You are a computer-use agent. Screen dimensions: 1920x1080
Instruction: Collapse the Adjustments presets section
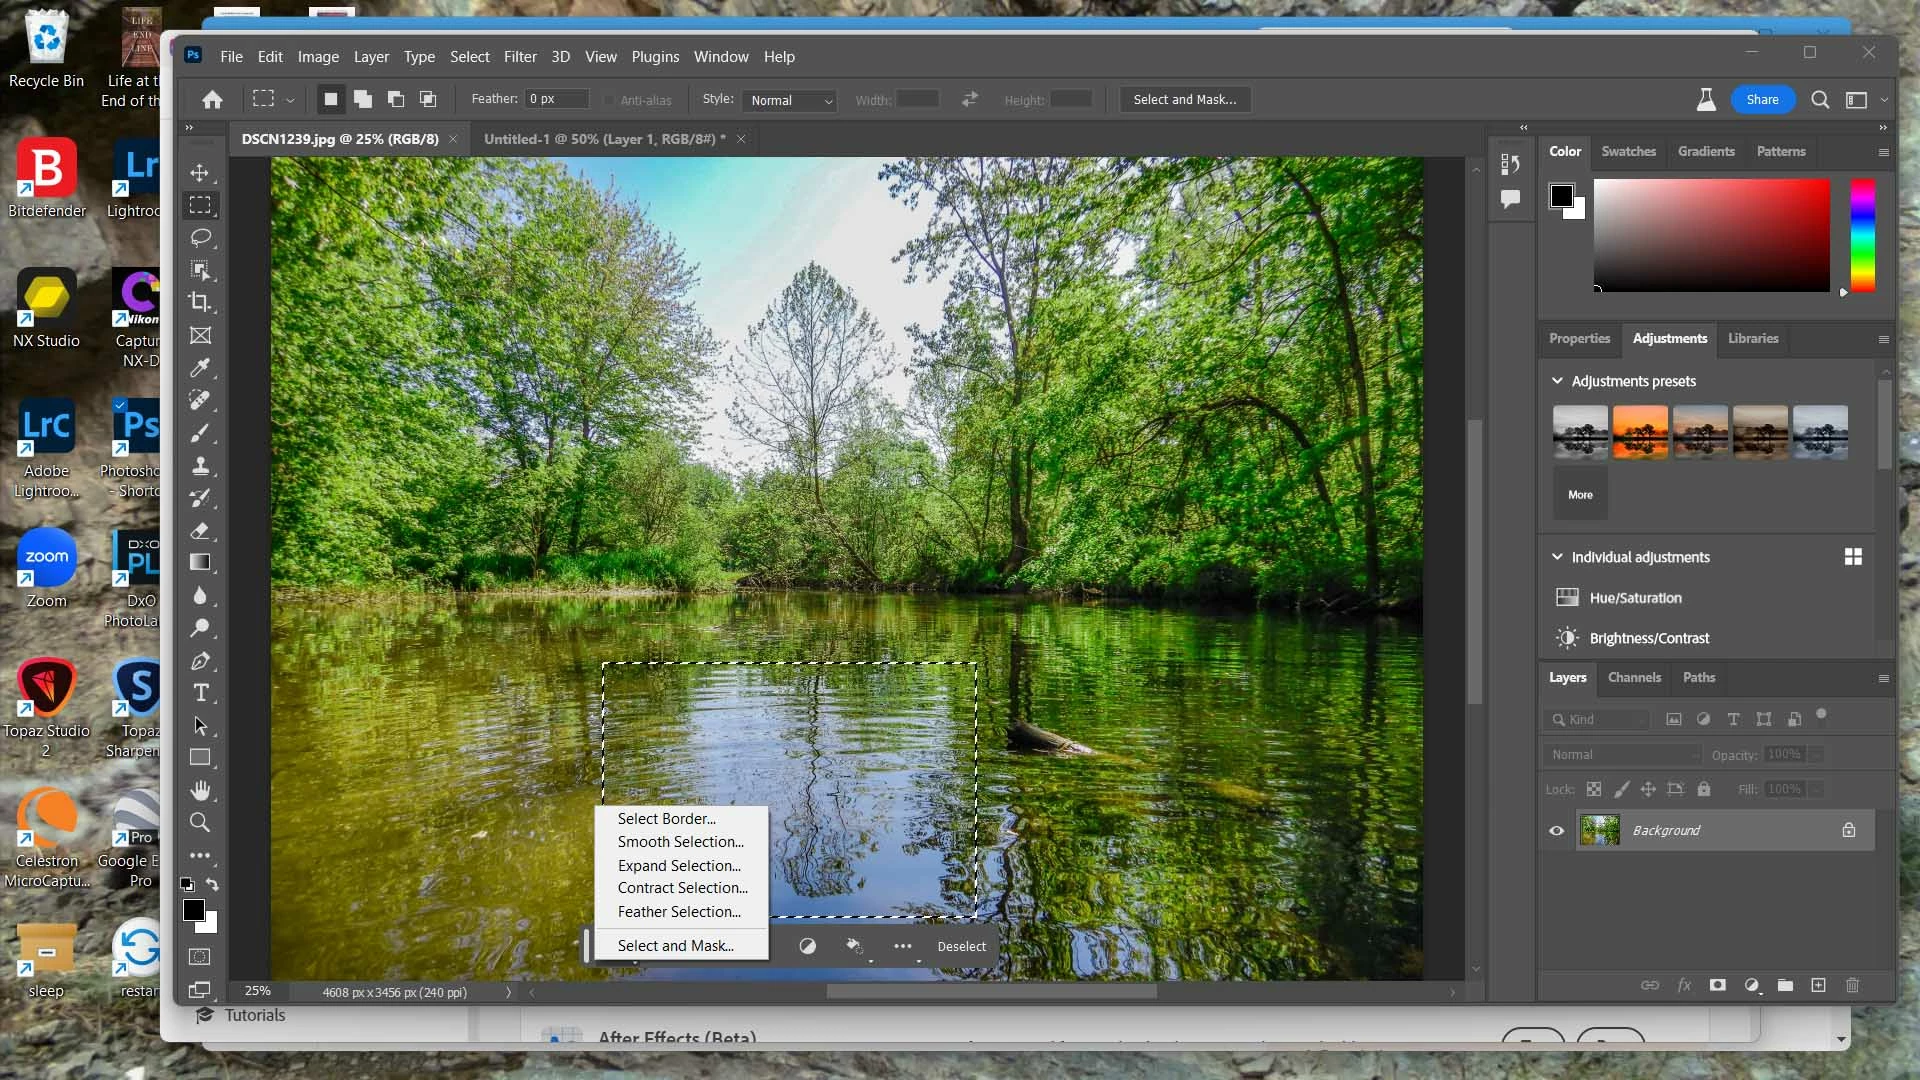pyautogui.click(x=1557, y=381)
